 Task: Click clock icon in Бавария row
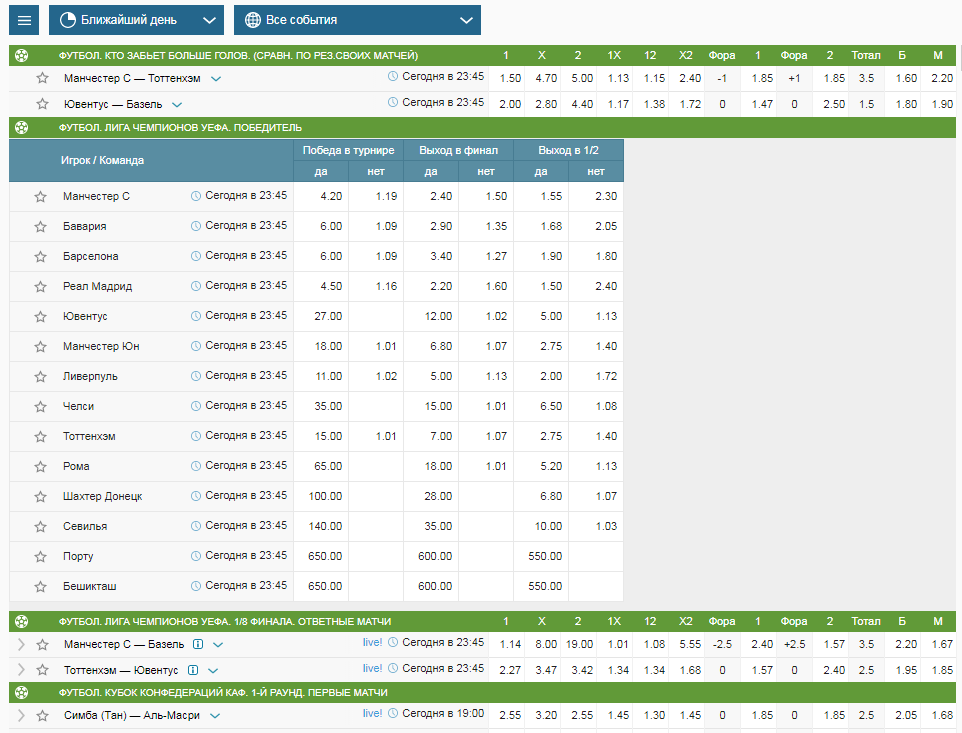click(196, 226)
